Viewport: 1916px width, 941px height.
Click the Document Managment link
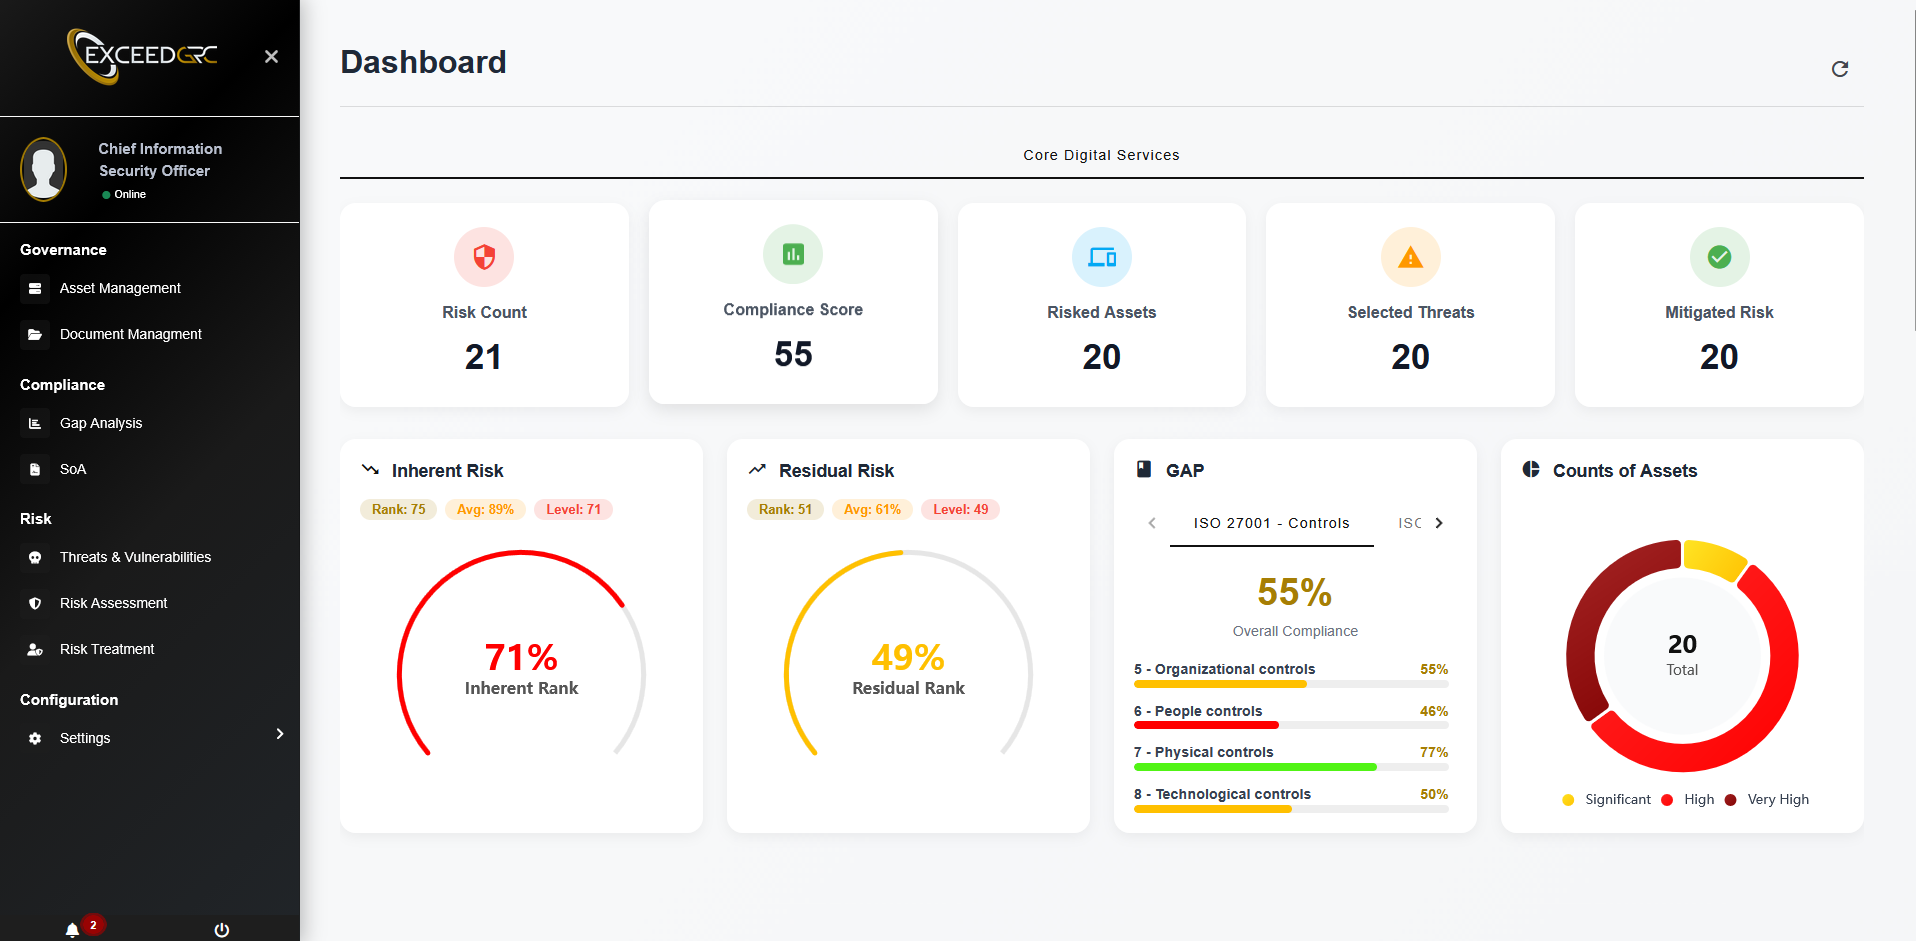(130, 333)
